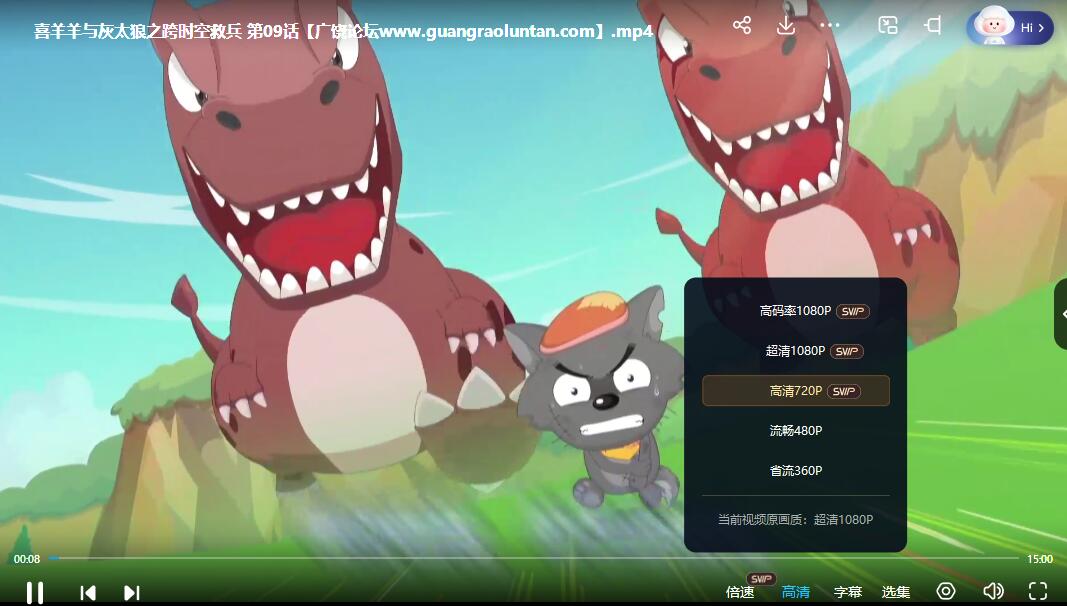Choose the highlighted 高清720P quality
1067x606 pixels.
point(795,390)
